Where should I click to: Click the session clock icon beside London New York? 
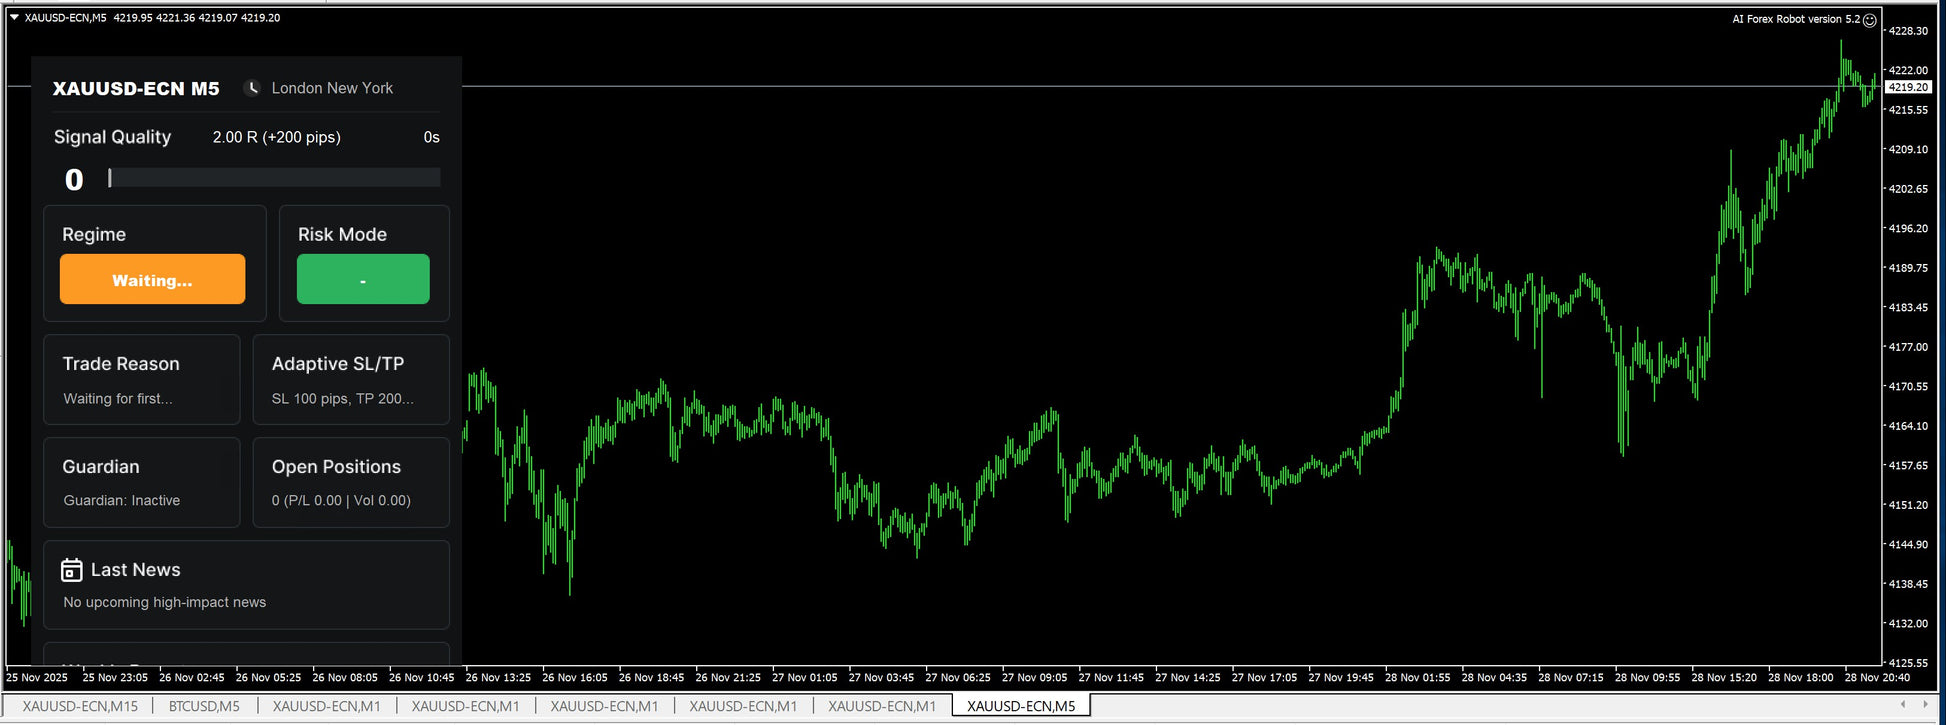click(x=253, y=88)
